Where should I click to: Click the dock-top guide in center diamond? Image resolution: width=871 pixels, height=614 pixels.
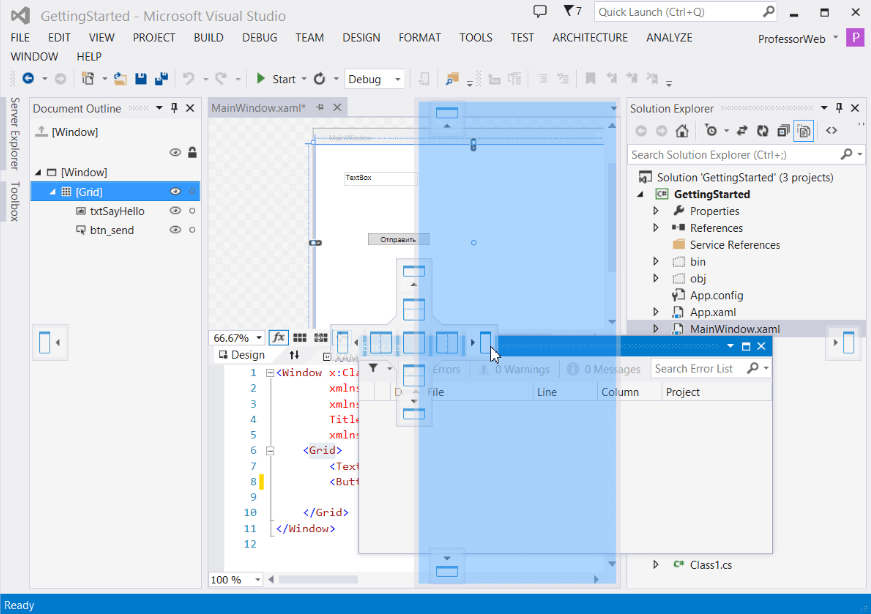pyautogui.click(x=414, y=310)
